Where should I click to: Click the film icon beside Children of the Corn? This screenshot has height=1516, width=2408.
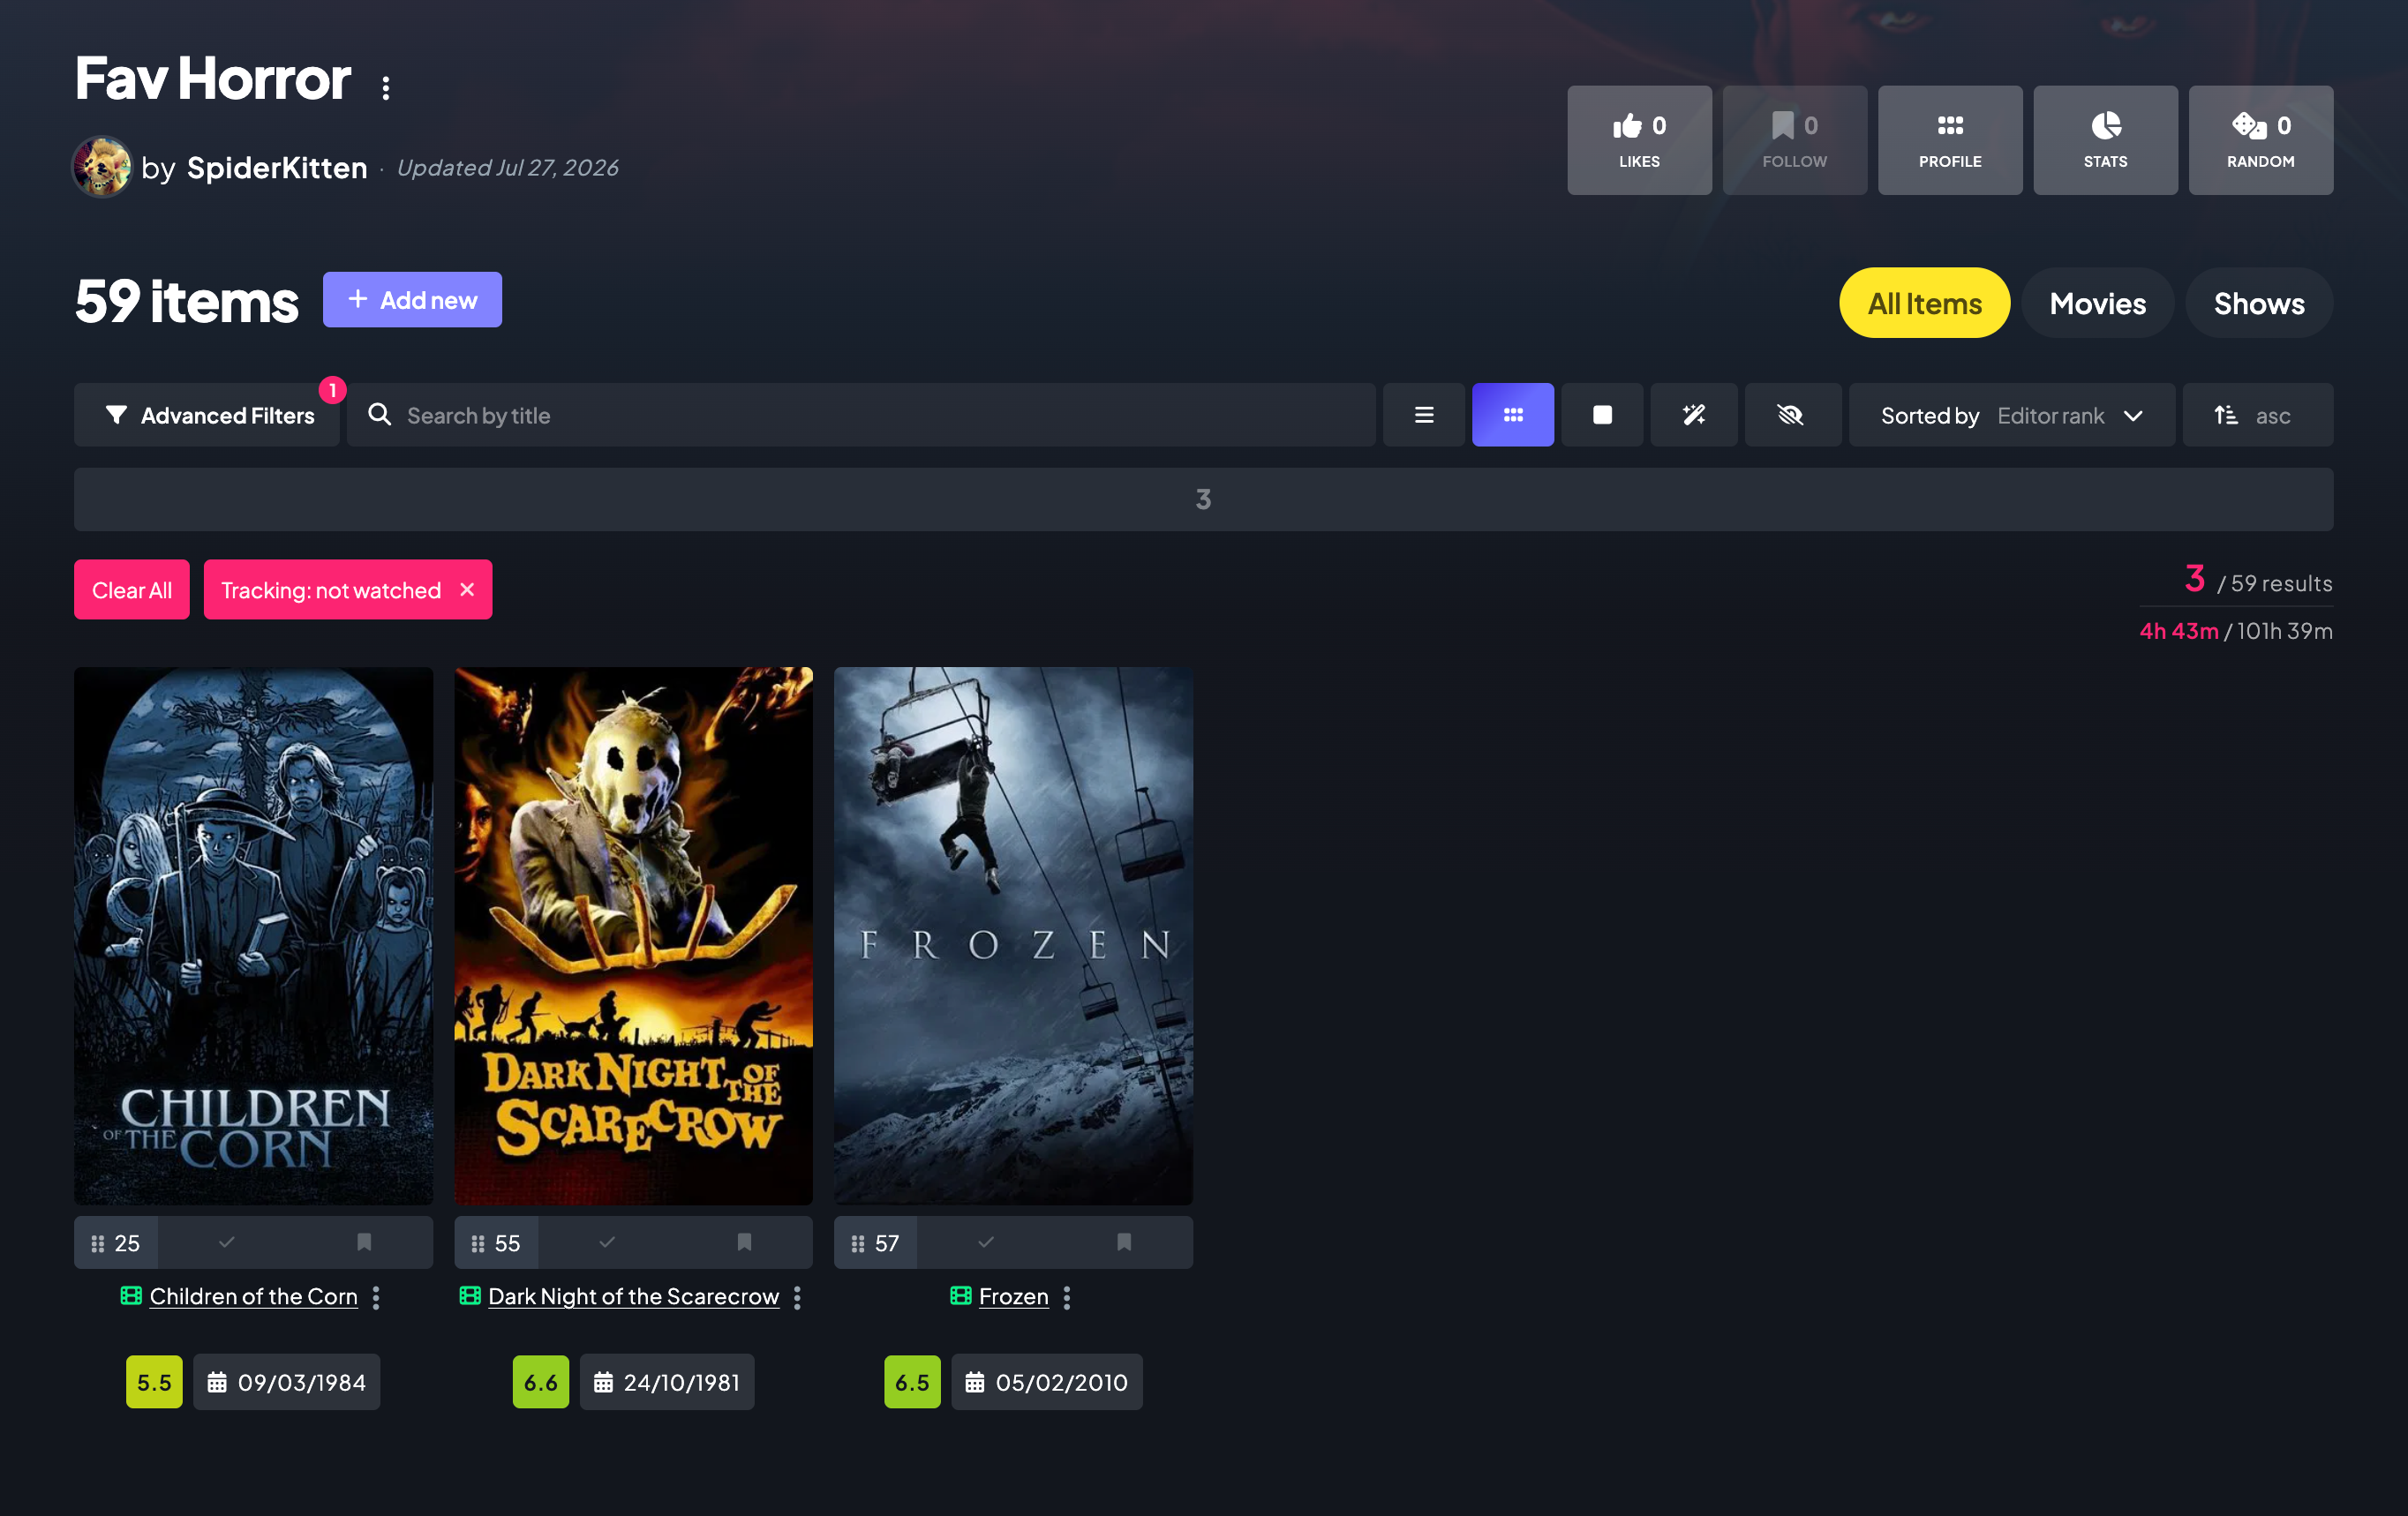[x=131, y=1296]
